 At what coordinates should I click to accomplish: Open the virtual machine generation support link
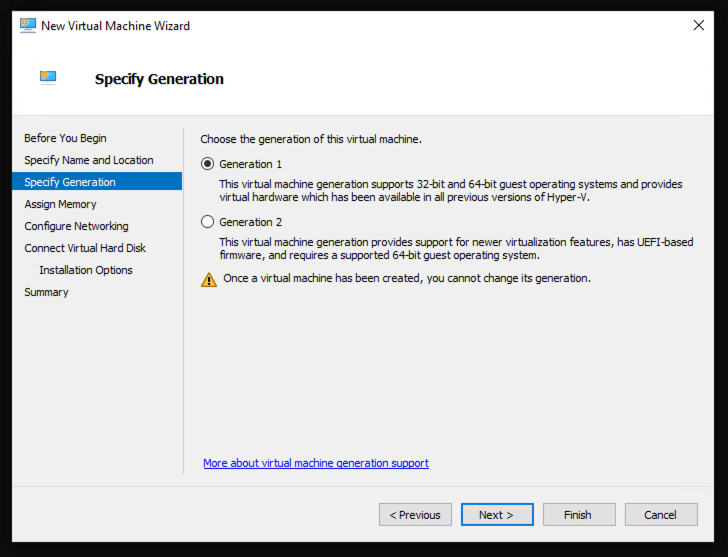[x=316, y=463]
